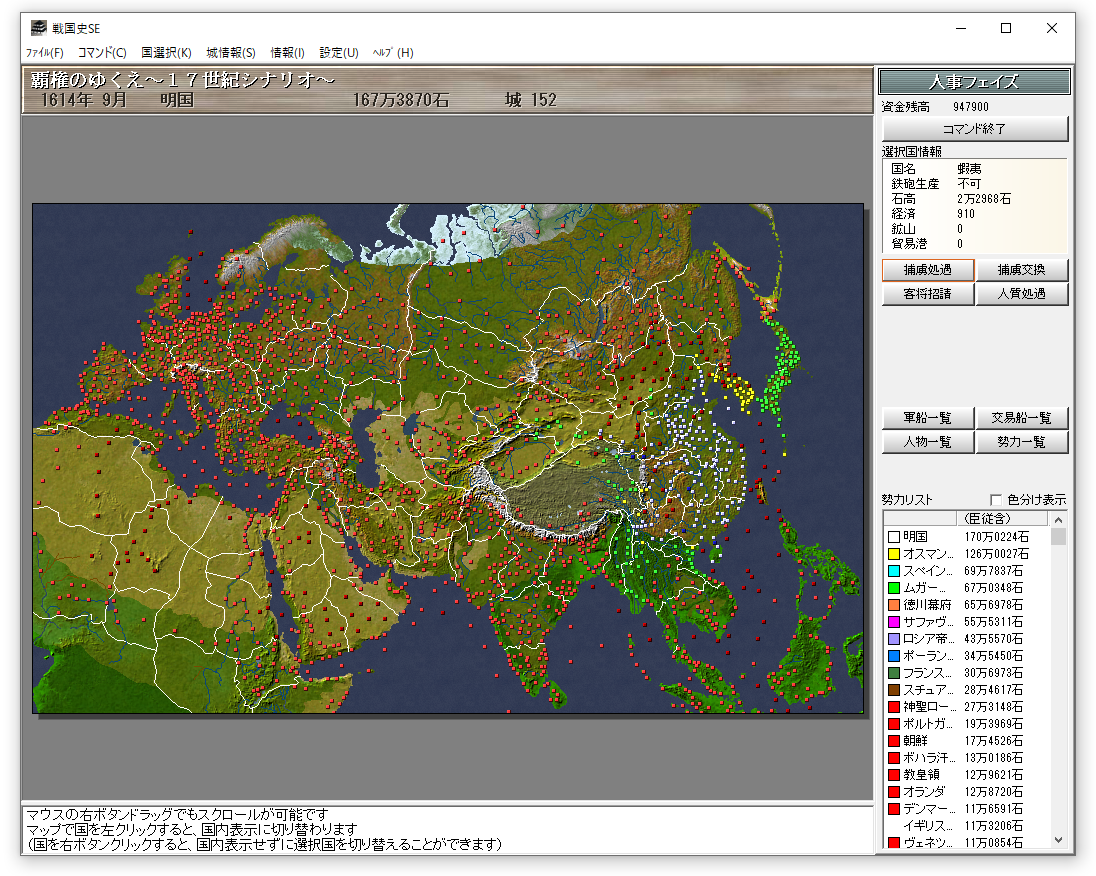Image resolution: width=1096 pixels, height=876 pixels.
Task: View the 勢力一覧 faction list
Action: (1021, 442)
